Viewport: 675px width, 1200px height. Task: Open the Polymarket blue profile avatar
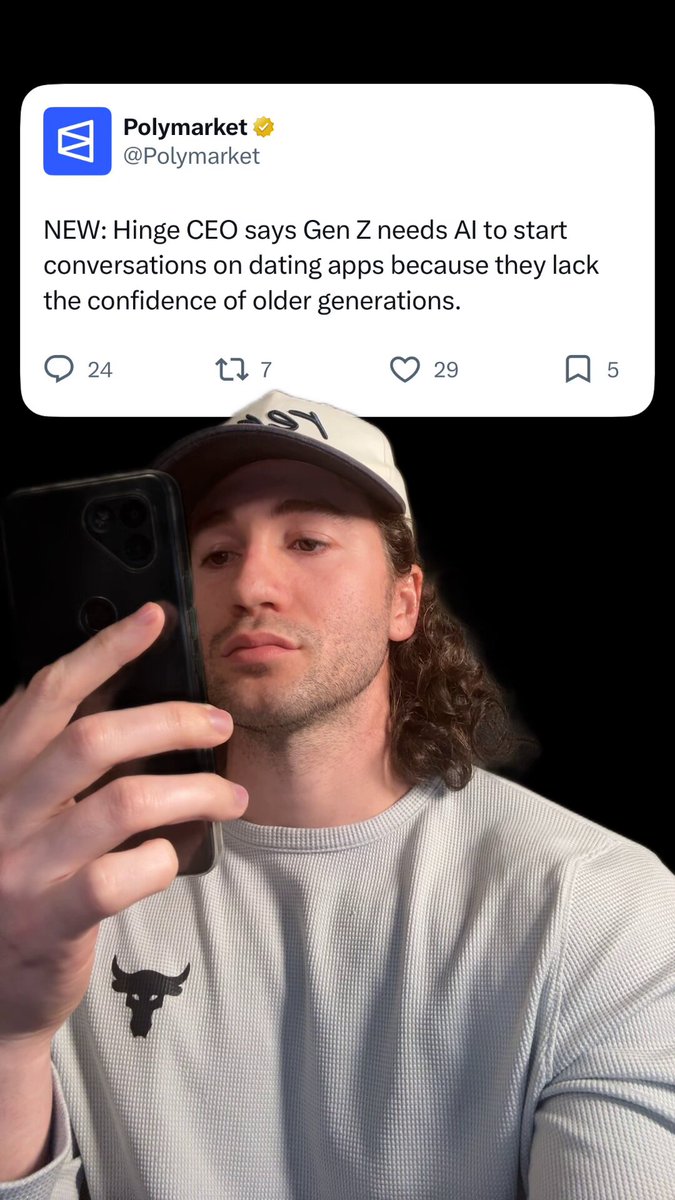pyautogui.click(x=77, y=141)
